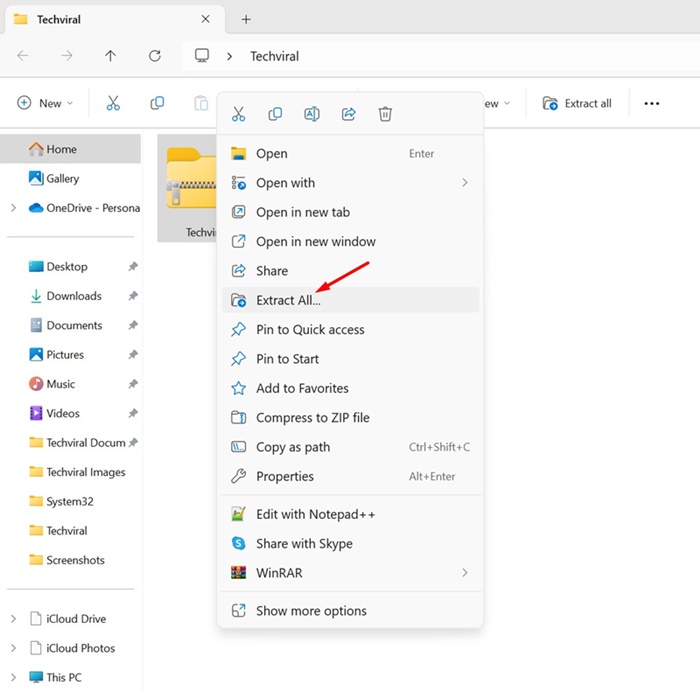Click the Delete trash icon in context menu
The image size is (700, 691).
point(385,114)
